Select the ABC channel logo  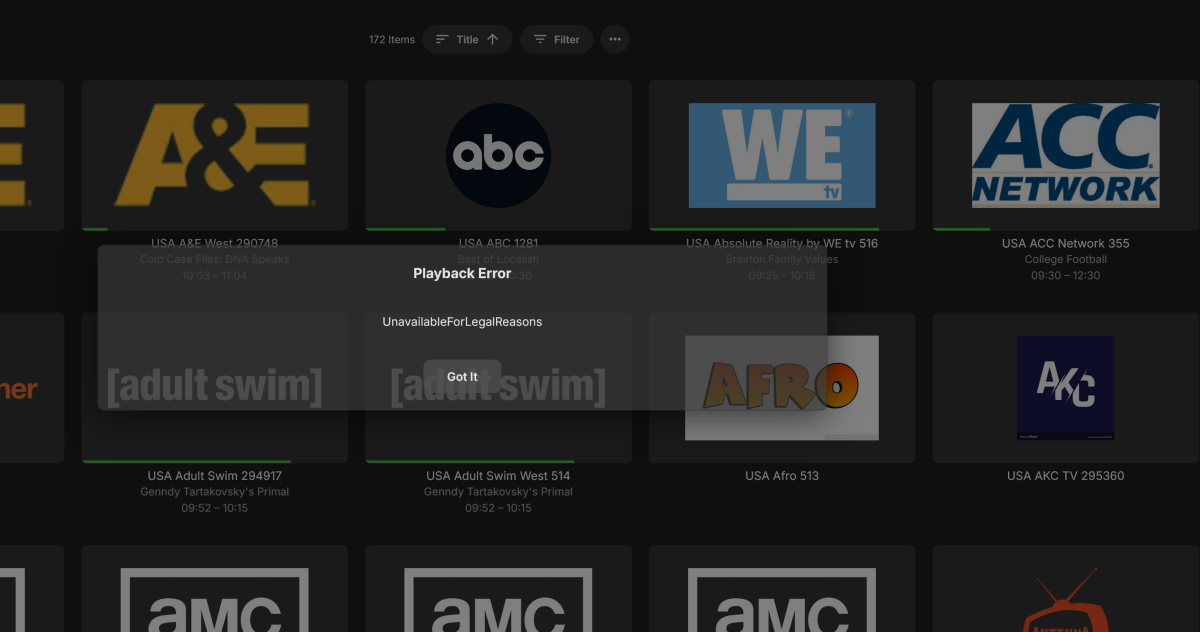point(498,155)
